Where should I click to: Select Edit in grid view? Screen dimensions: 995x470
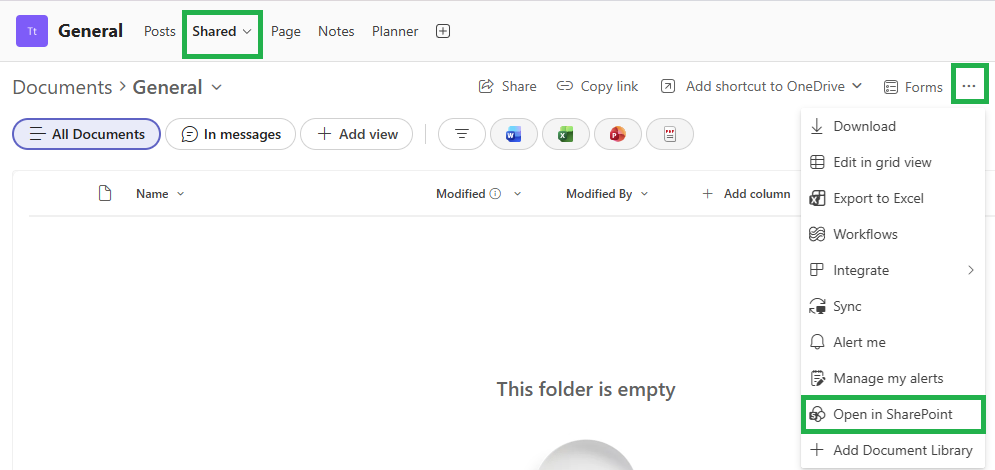[x=893, y=162]
